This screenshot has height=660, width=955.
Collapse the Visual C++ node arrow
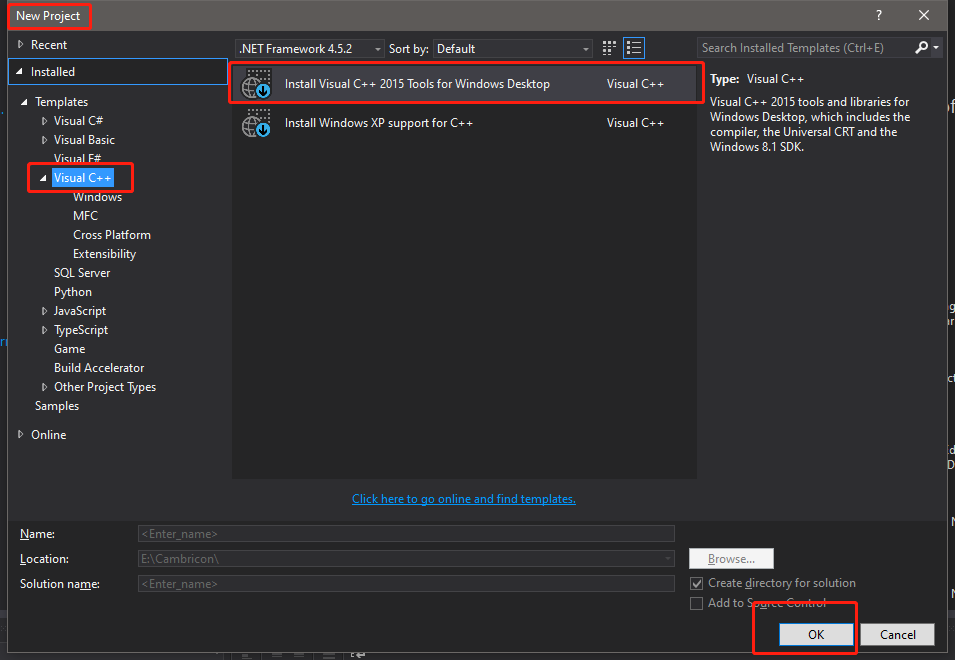[x=43, y=178]
